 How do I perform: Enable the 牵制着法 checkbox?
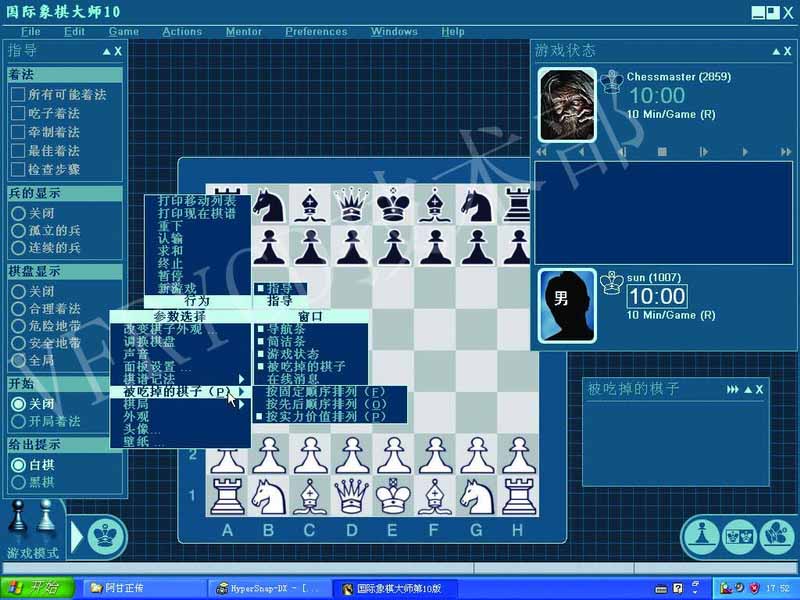(x=18, y=132)
